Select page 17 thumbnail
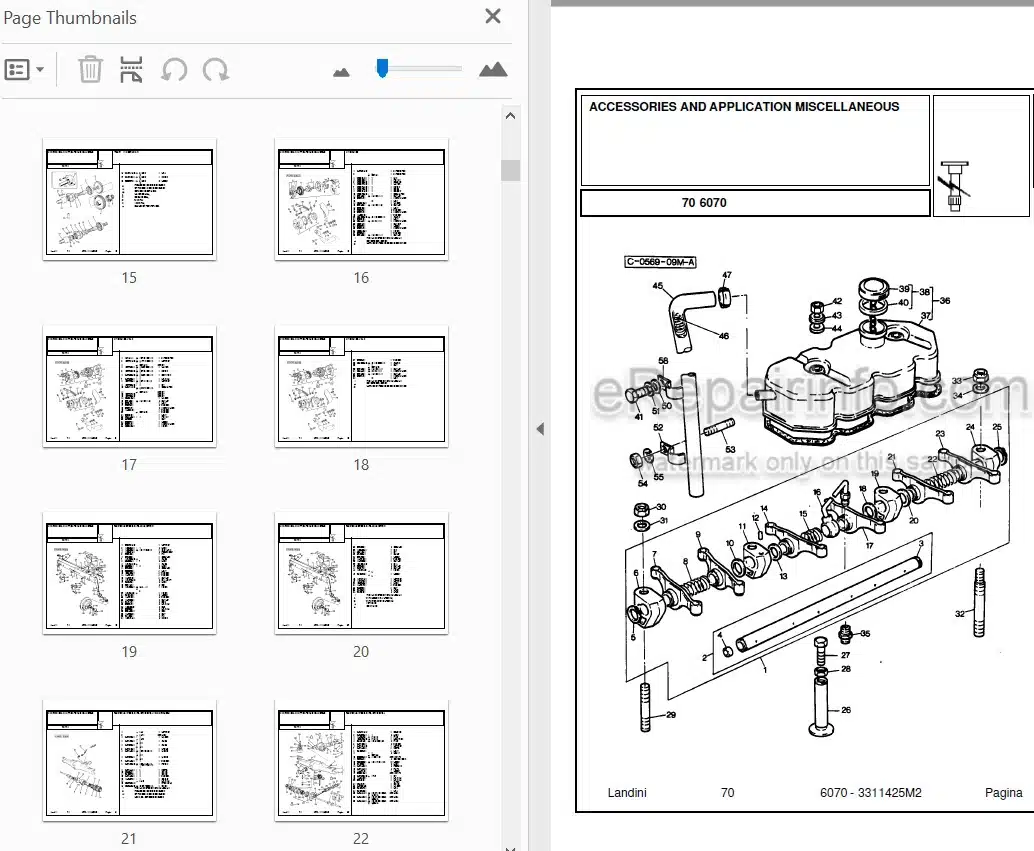 129,387
